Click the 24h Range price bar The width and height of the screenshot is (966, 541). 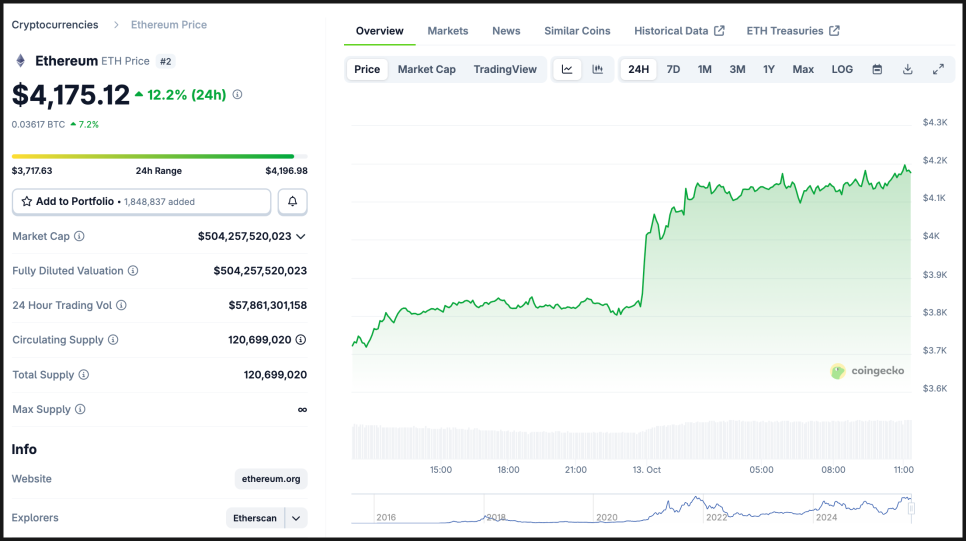153,156
